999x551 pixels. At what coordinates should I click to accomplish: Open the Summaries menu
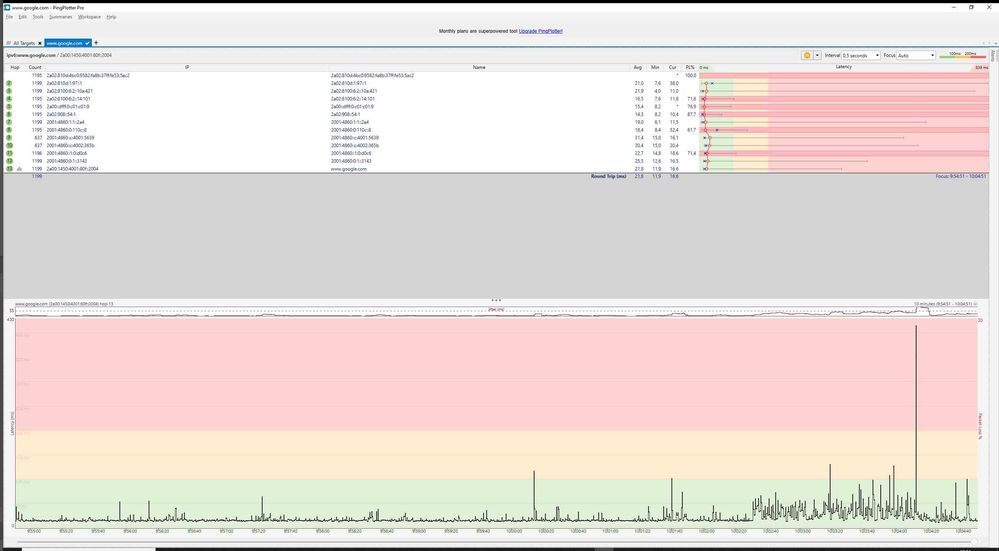(x=61, y=17)
